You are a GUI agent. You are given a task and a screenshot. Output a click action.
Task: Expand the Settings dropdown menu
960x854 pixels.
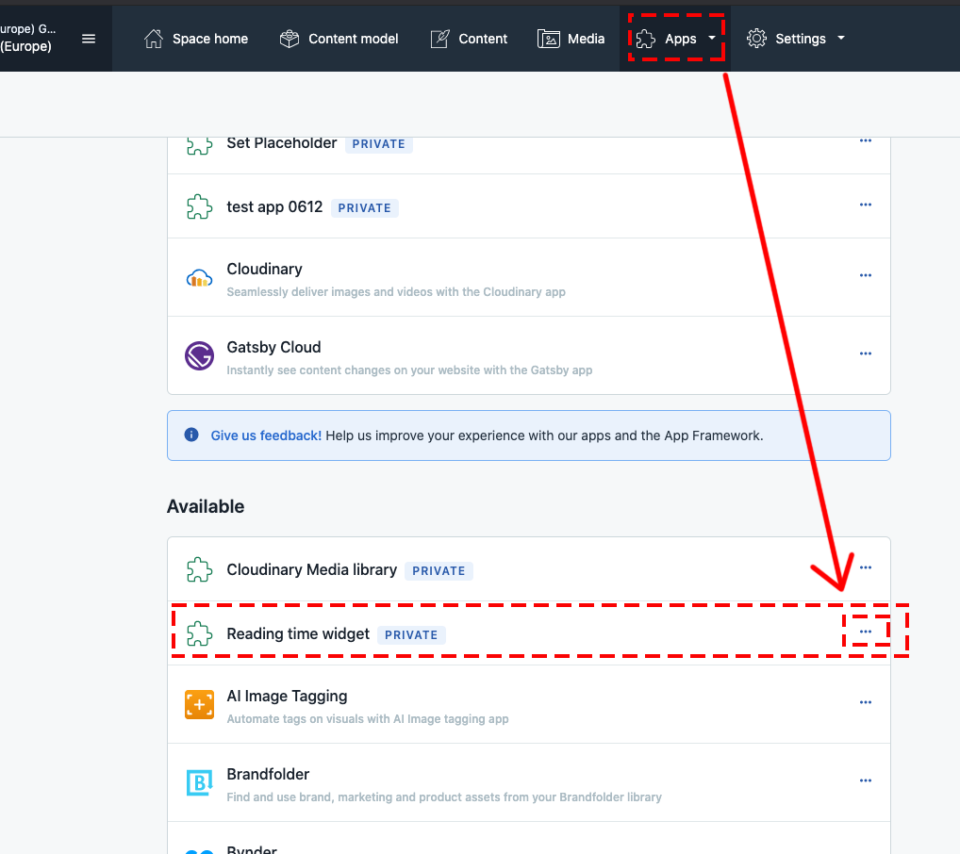(796, 39)
